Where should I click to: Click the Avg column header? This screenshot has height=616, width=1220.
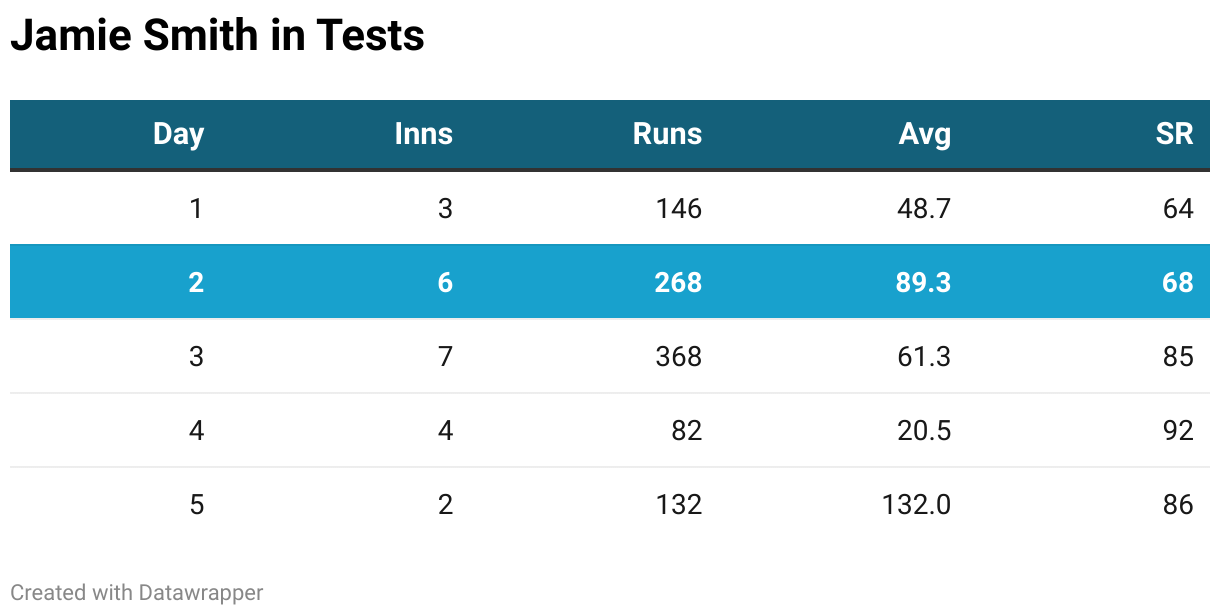(924, 134)
